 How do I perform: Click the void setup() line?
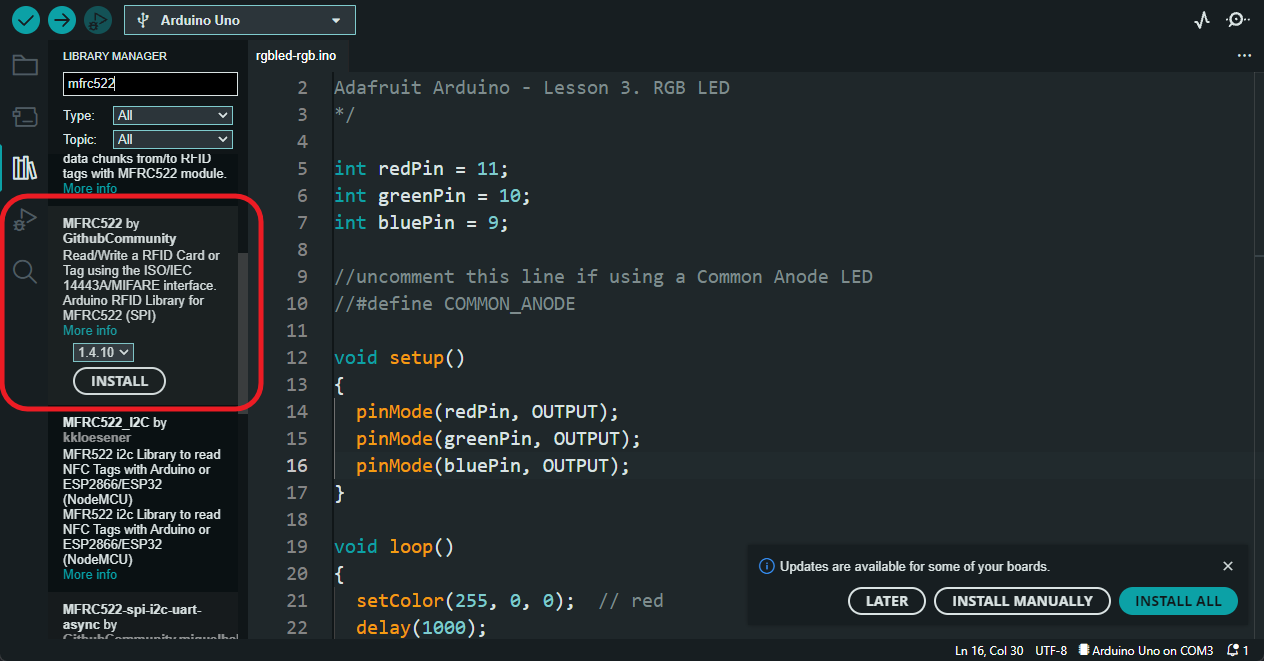400,358
